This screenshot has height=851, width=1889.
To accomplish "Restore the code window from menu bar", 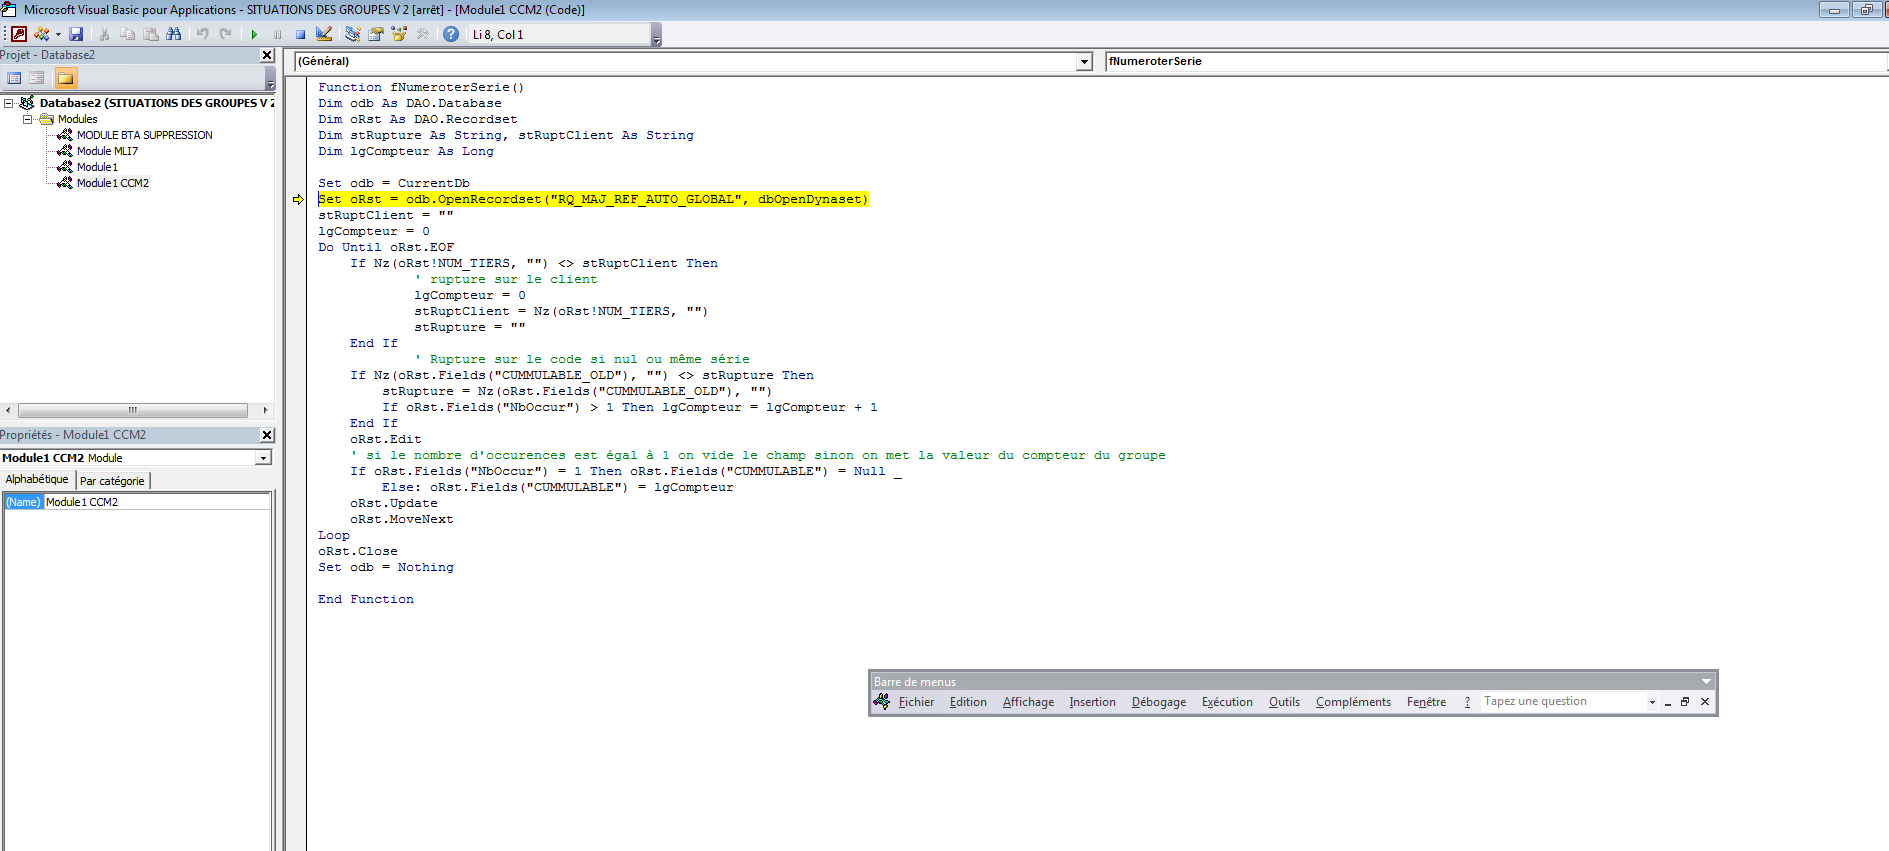I will click(x=1685, y=702).
